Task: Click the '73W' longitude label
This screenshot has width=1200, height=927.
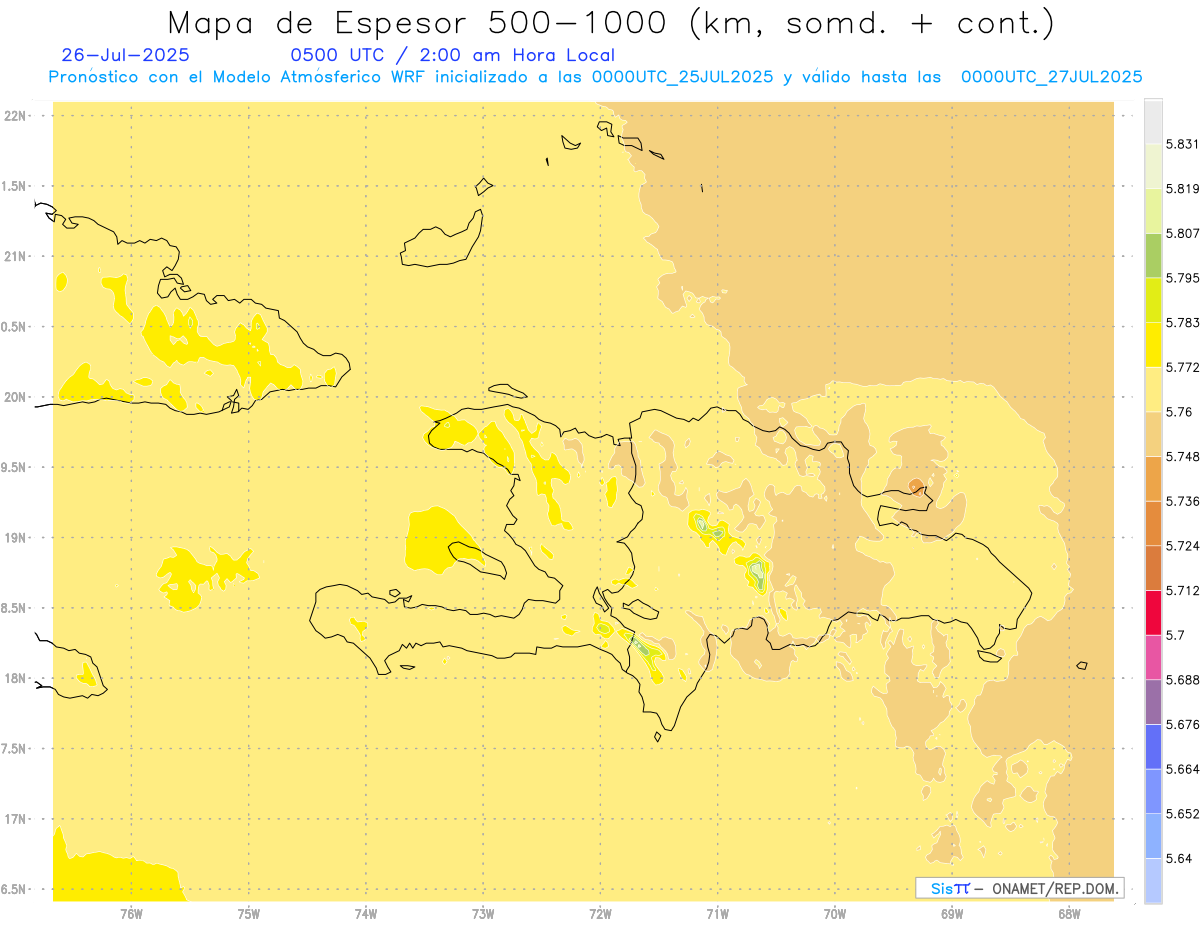Action: pyautogui.click(x=483, y=914)
